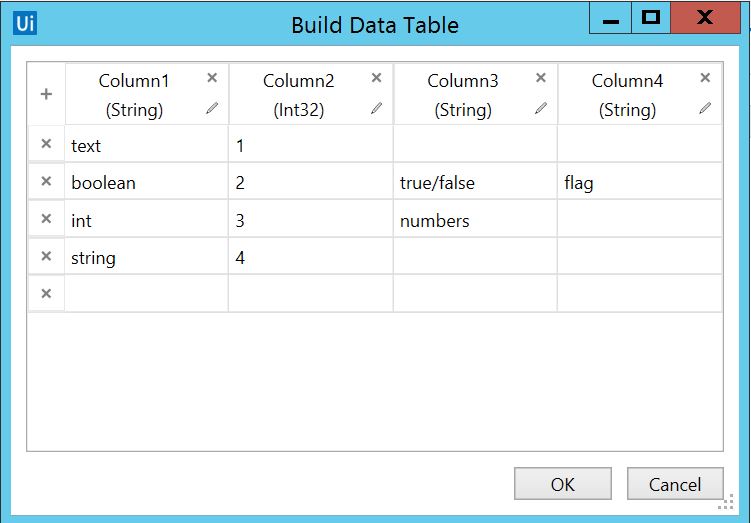Delete Column1 using its X icon
The width and height of the screenshot is (751, 523).
(x=212, y=78)
